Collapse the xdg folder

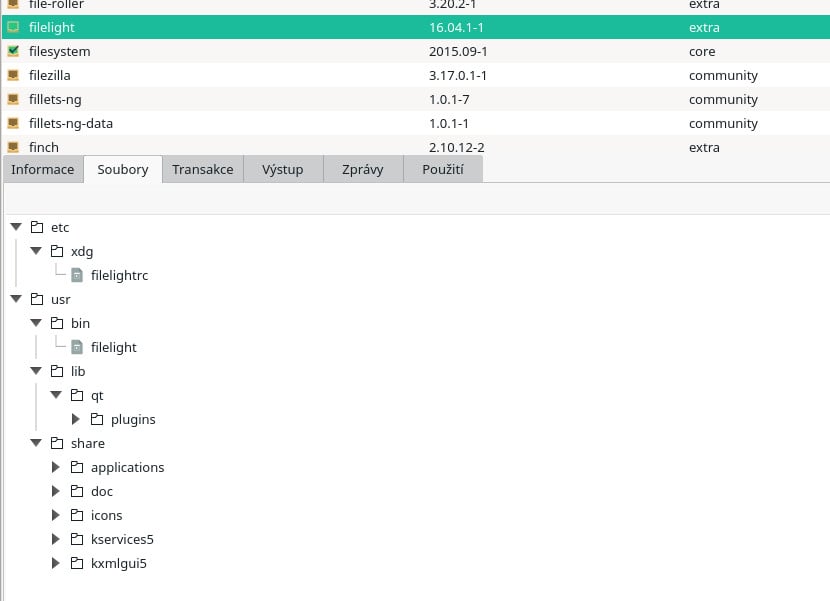tap(36, 251)
